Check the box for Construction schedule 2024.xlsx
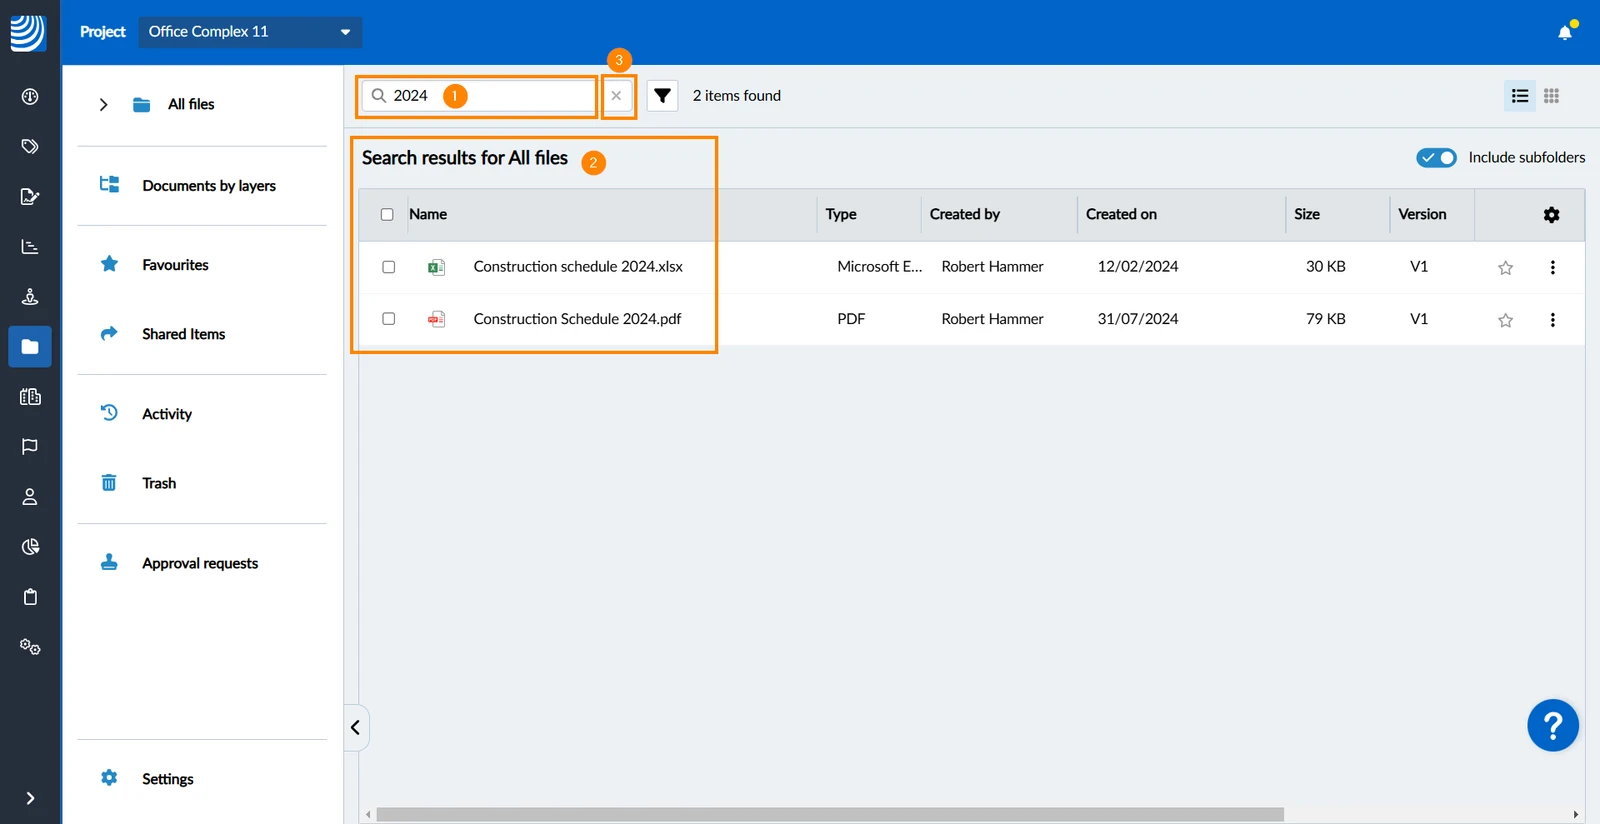1600x824 pixels. (389, 267)
